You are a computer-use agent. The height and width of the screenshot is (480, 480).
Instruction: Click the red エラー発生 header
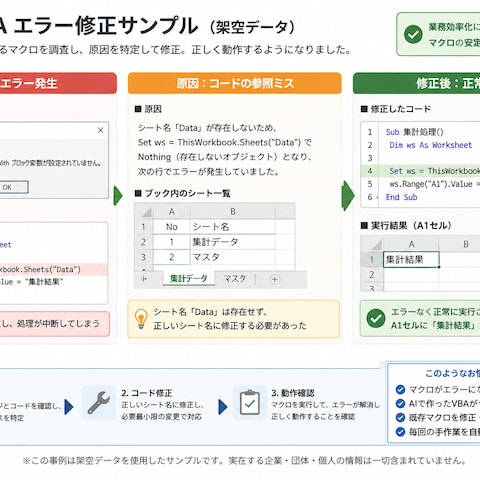(x=58, y=83)
